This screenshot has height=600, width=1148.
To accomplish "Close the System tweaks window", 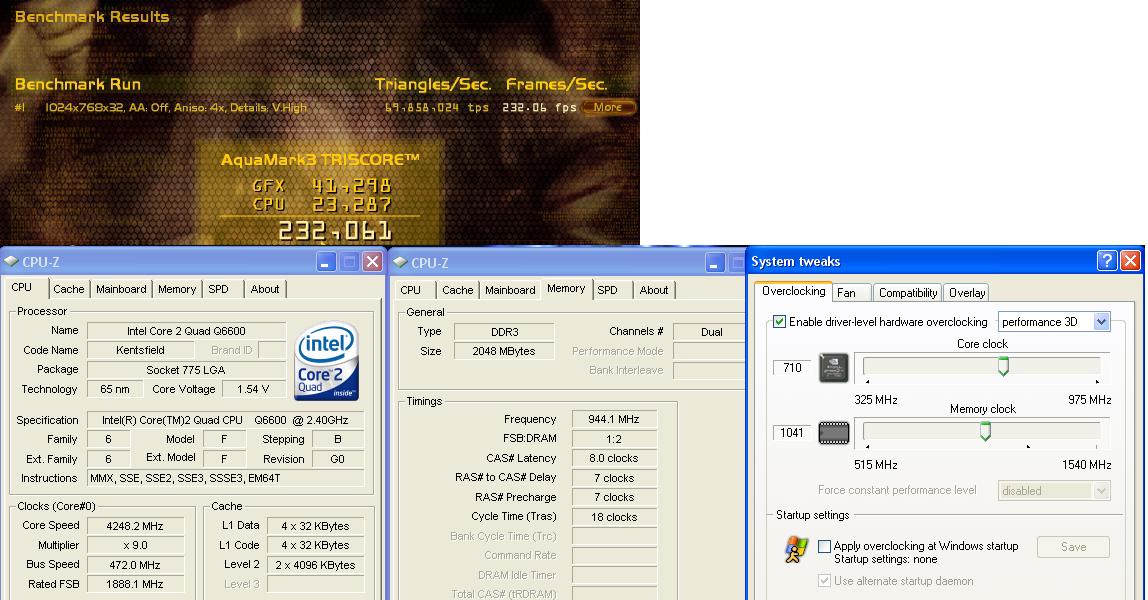I will [x=1130, y=260].
